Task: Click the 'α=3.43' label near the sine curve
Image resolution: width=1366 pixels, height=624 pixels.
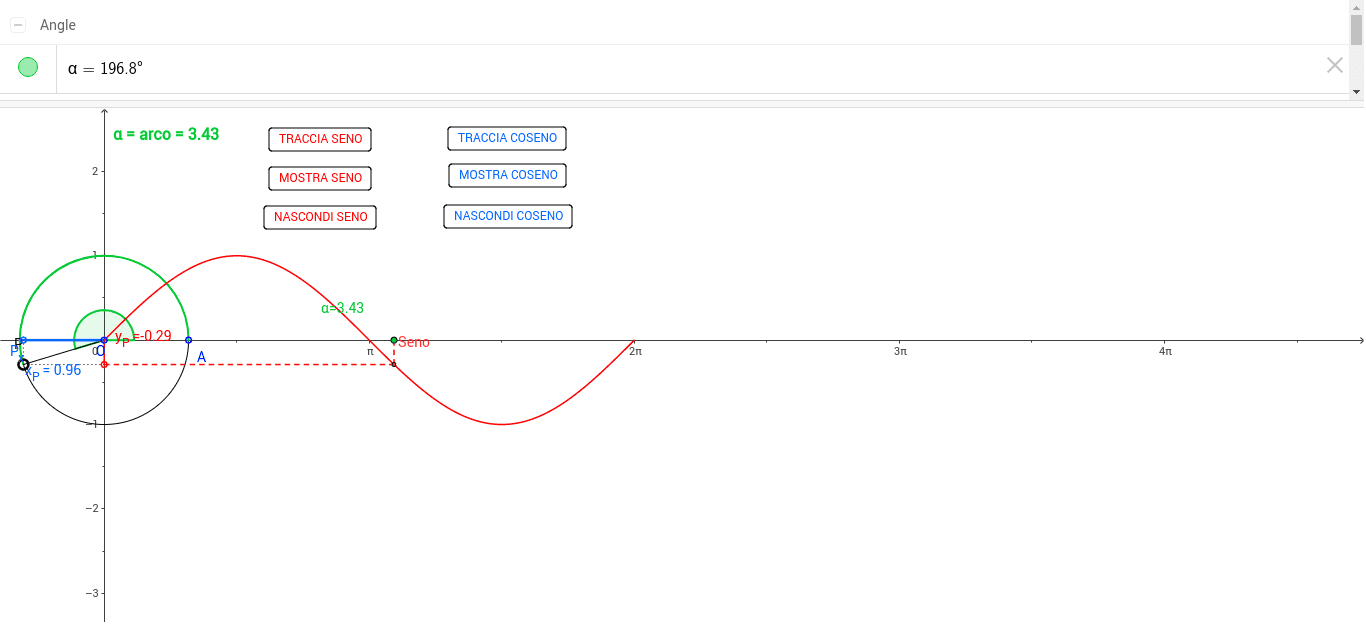Action: pos(342,308)
